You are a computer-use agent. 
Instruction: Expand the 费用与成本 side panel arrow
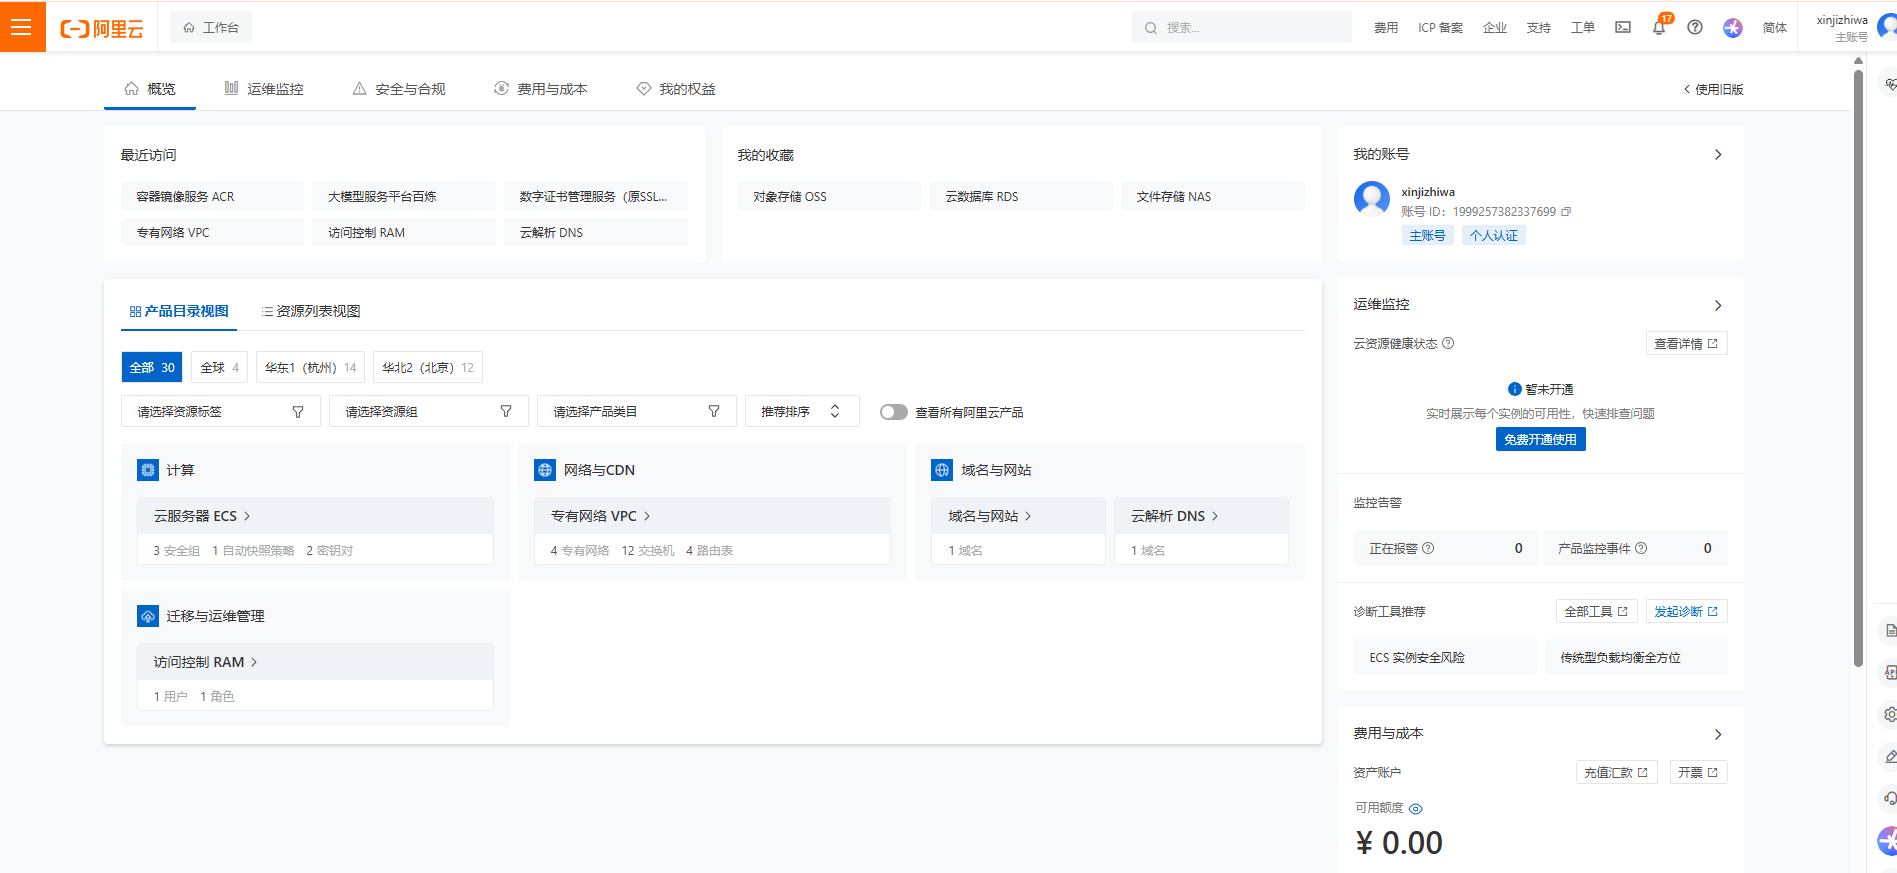(x=1718, y=734)
